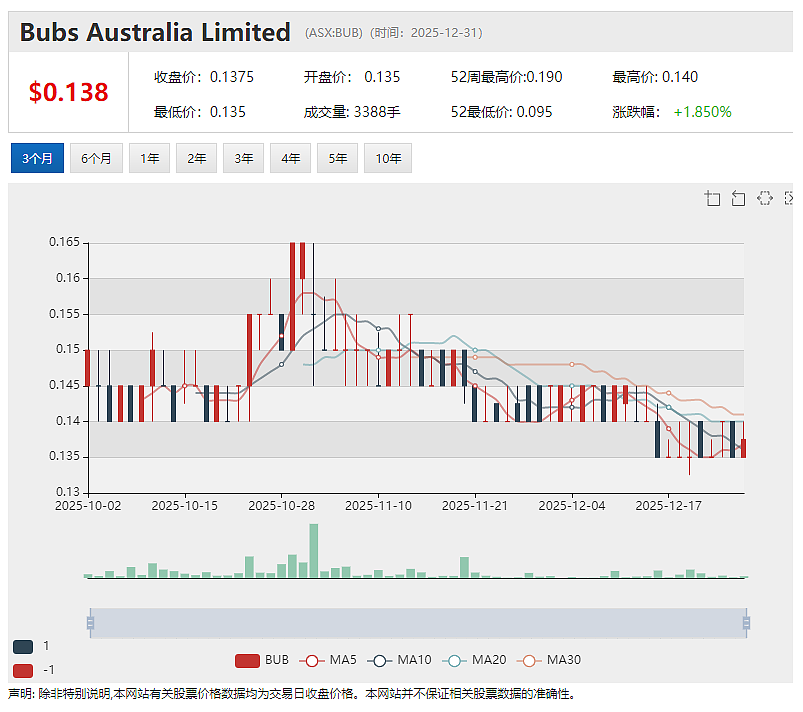Hide the MA20 moving average line
The image size is (803, 712).
pos(454,661)
